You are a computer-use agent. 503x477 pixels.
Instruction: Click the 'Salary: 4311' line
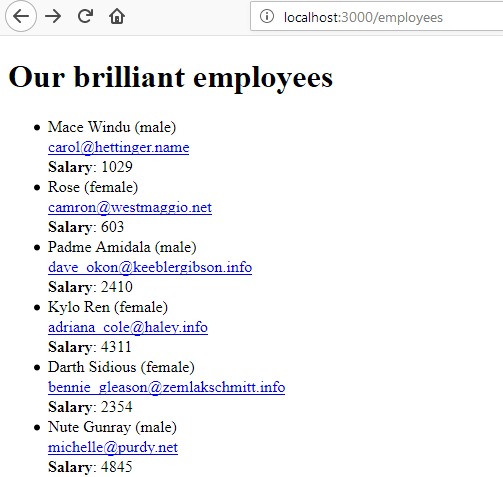90,347
